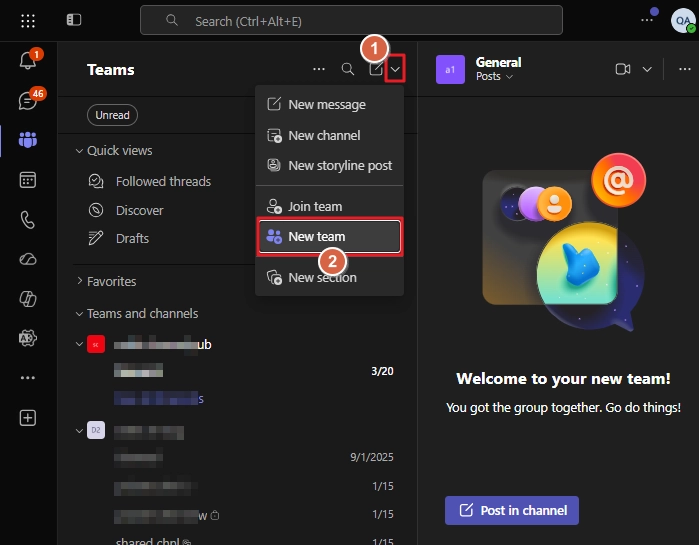Image resolution: width=699 pixels, height=545 pixels.
Task: Open channel more options ellipsis
Action: (x=685, y=69)
